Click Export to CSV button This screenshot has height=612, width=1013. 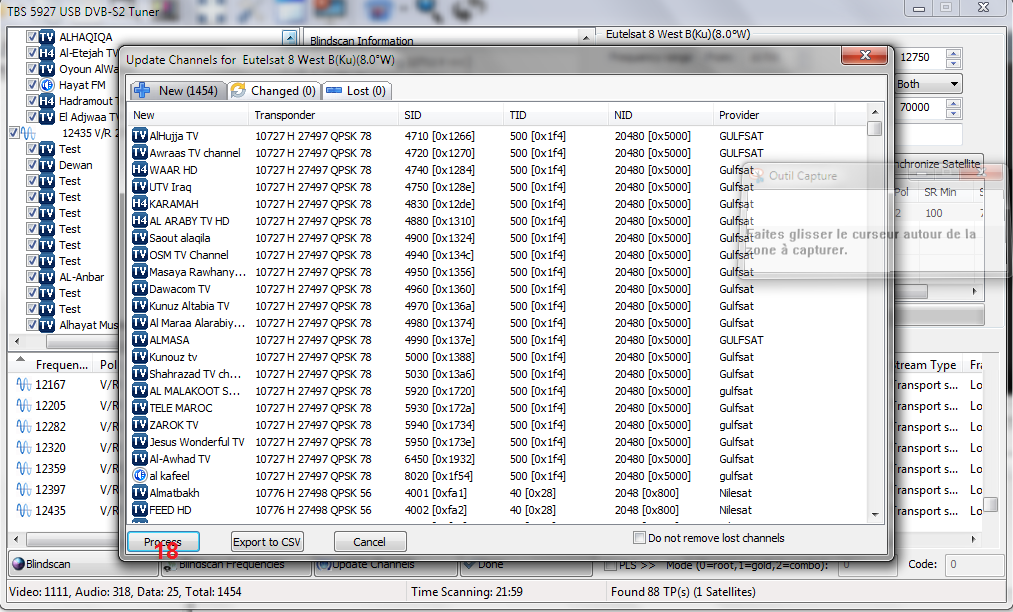point(267,542)
